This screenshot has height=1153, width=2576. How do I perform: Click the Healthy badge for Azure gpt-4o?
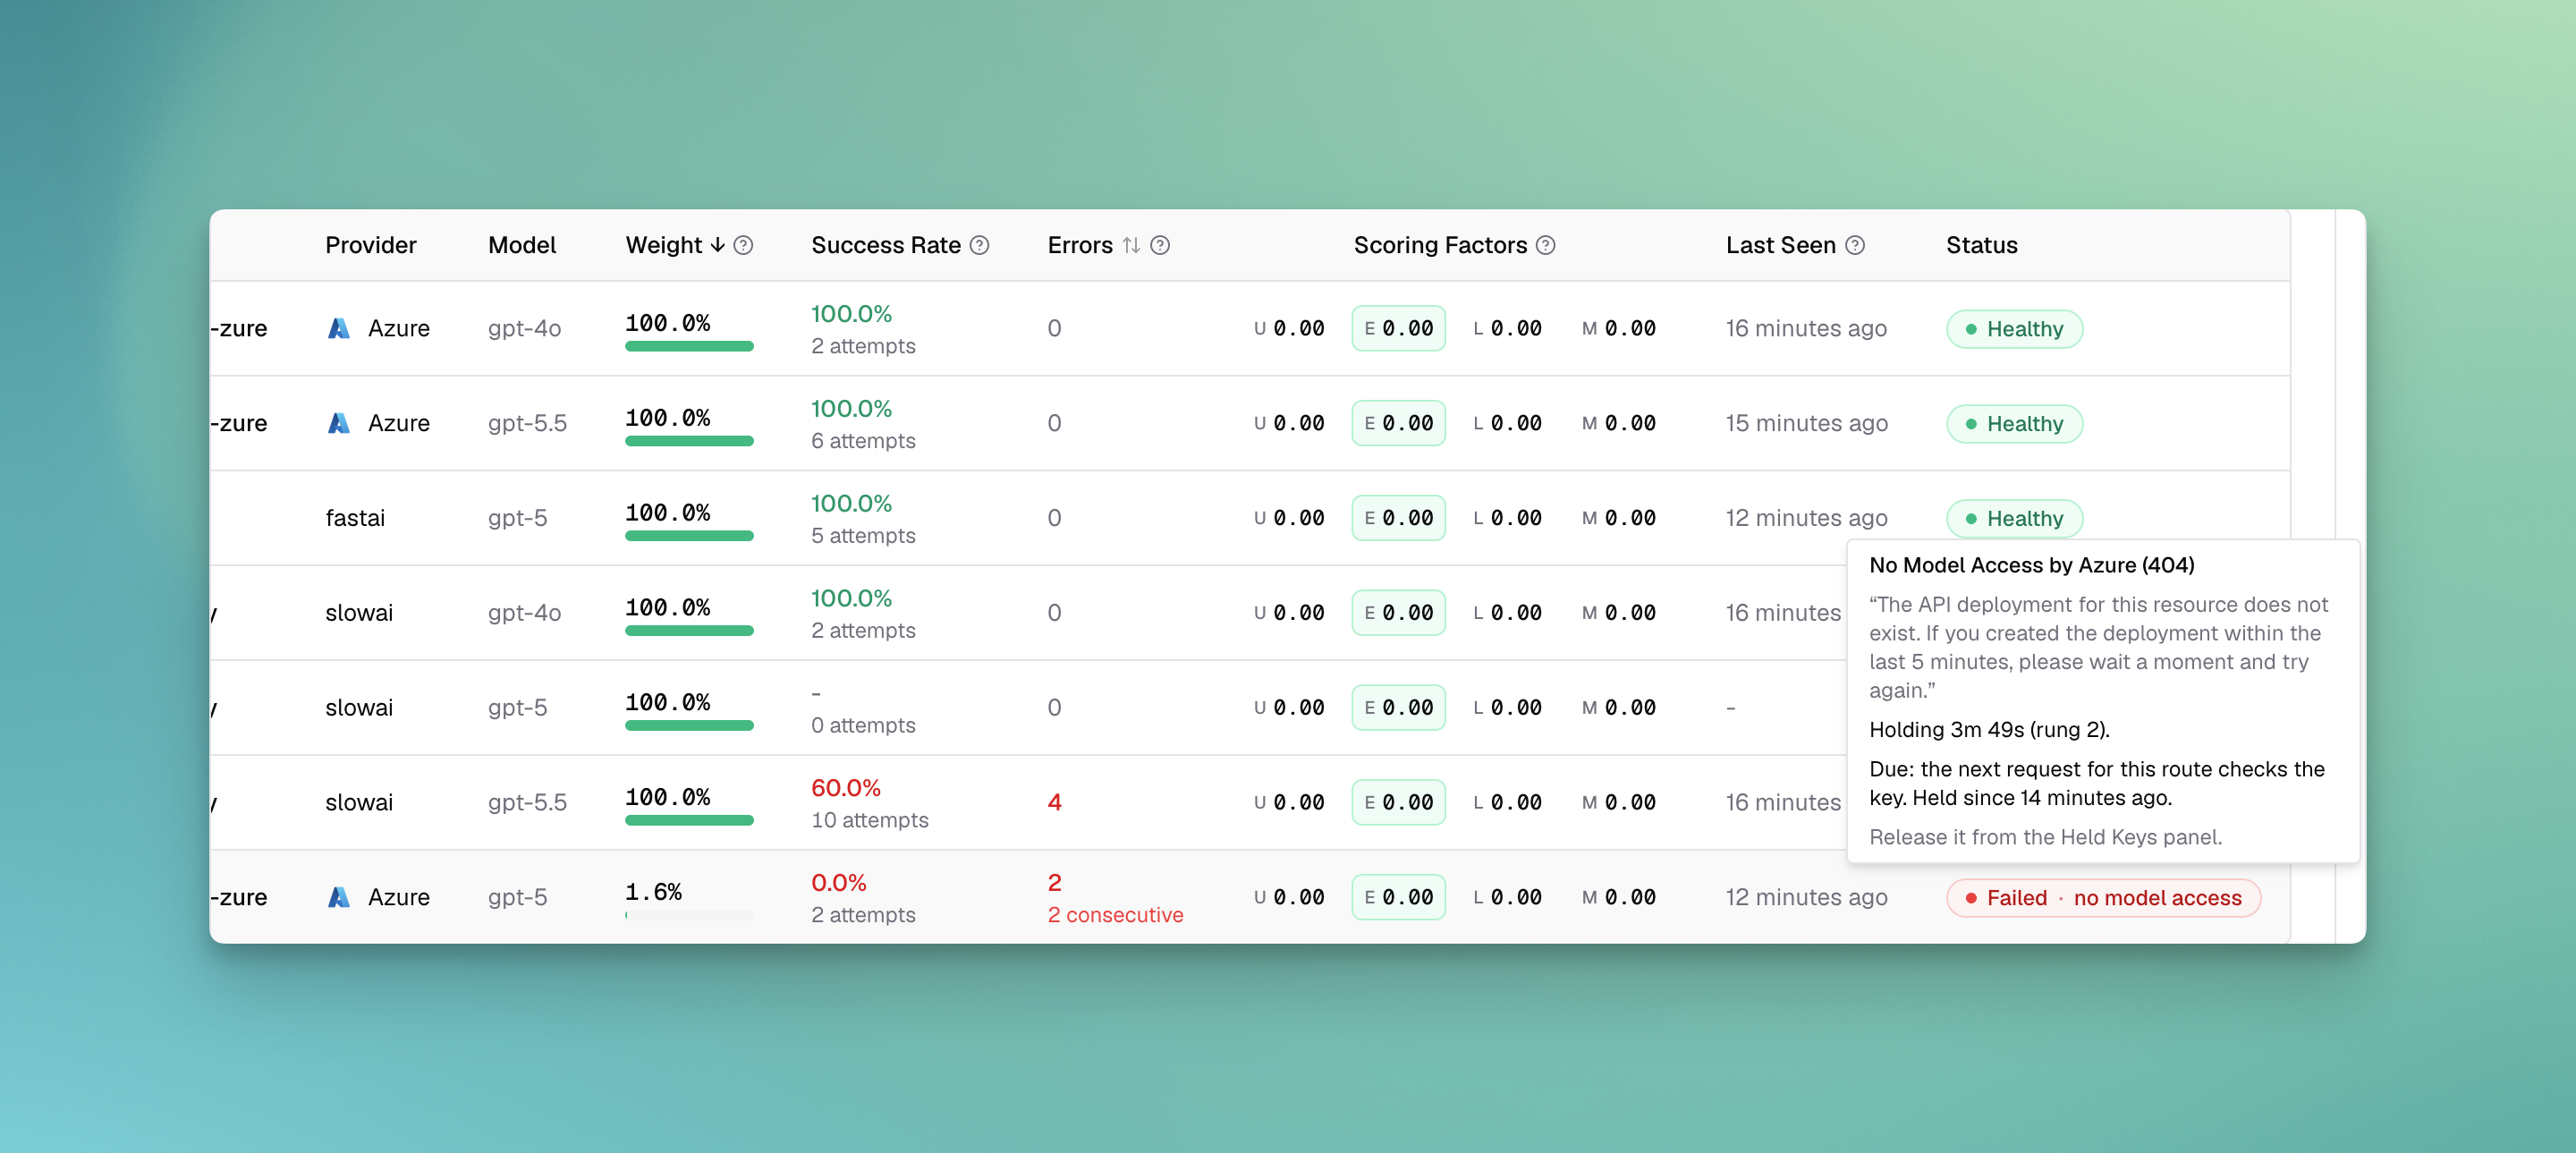[x=2014, y=329]
